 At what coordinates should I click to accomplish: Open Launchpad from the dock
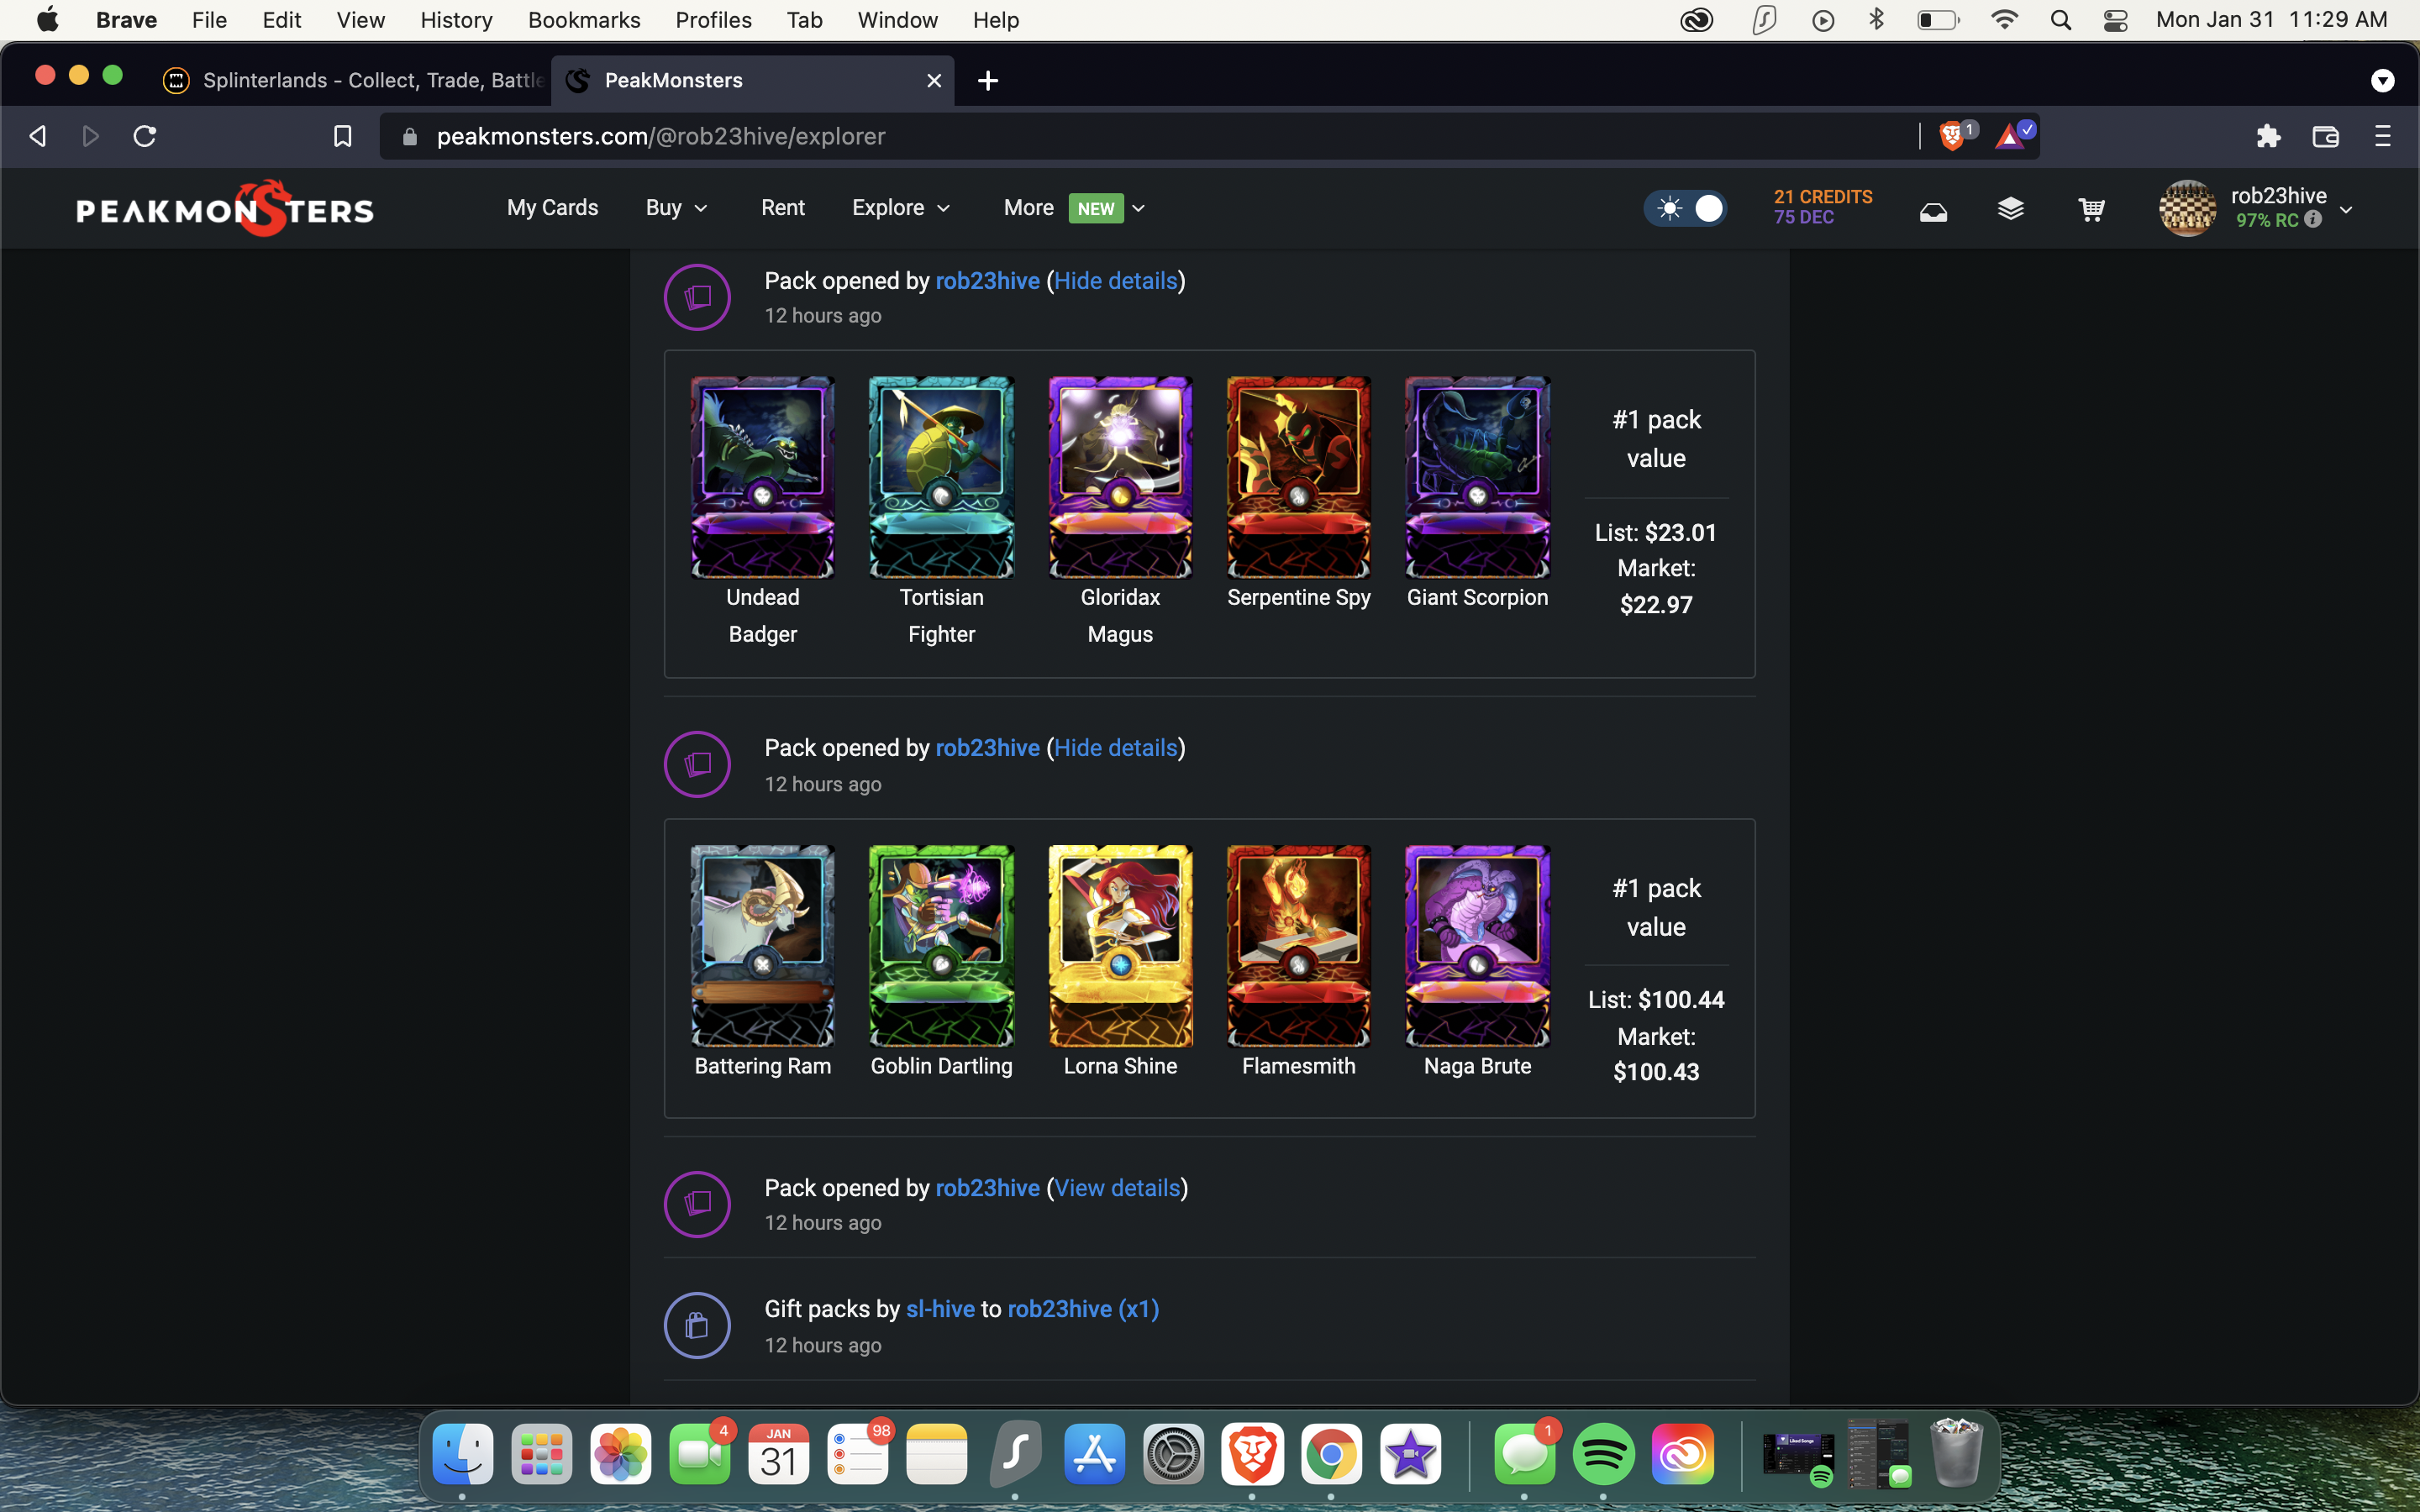pyautogui.click(x=542, y=1454)
